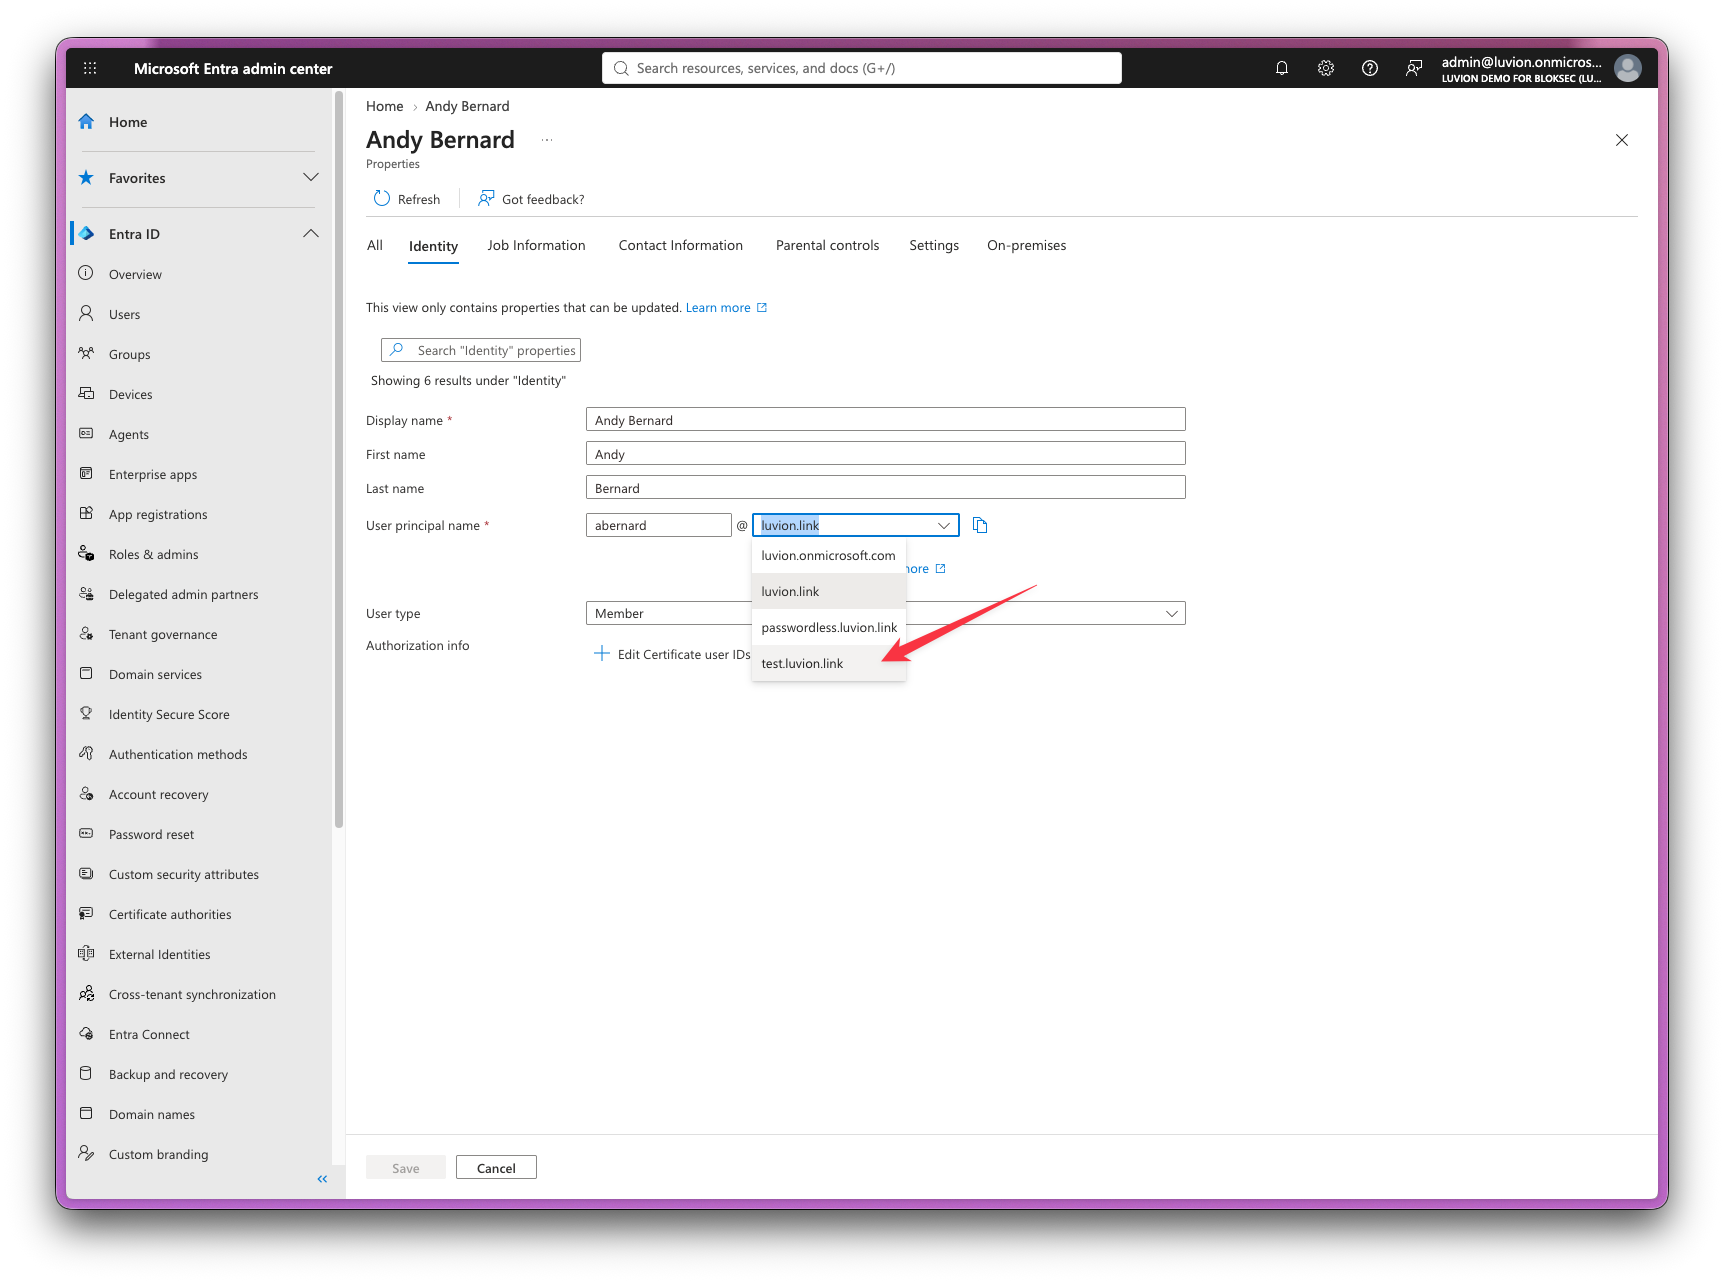Open the notifications bell icon
The width and height of the screenshot is (1724, 1283).
[1281, 68]
